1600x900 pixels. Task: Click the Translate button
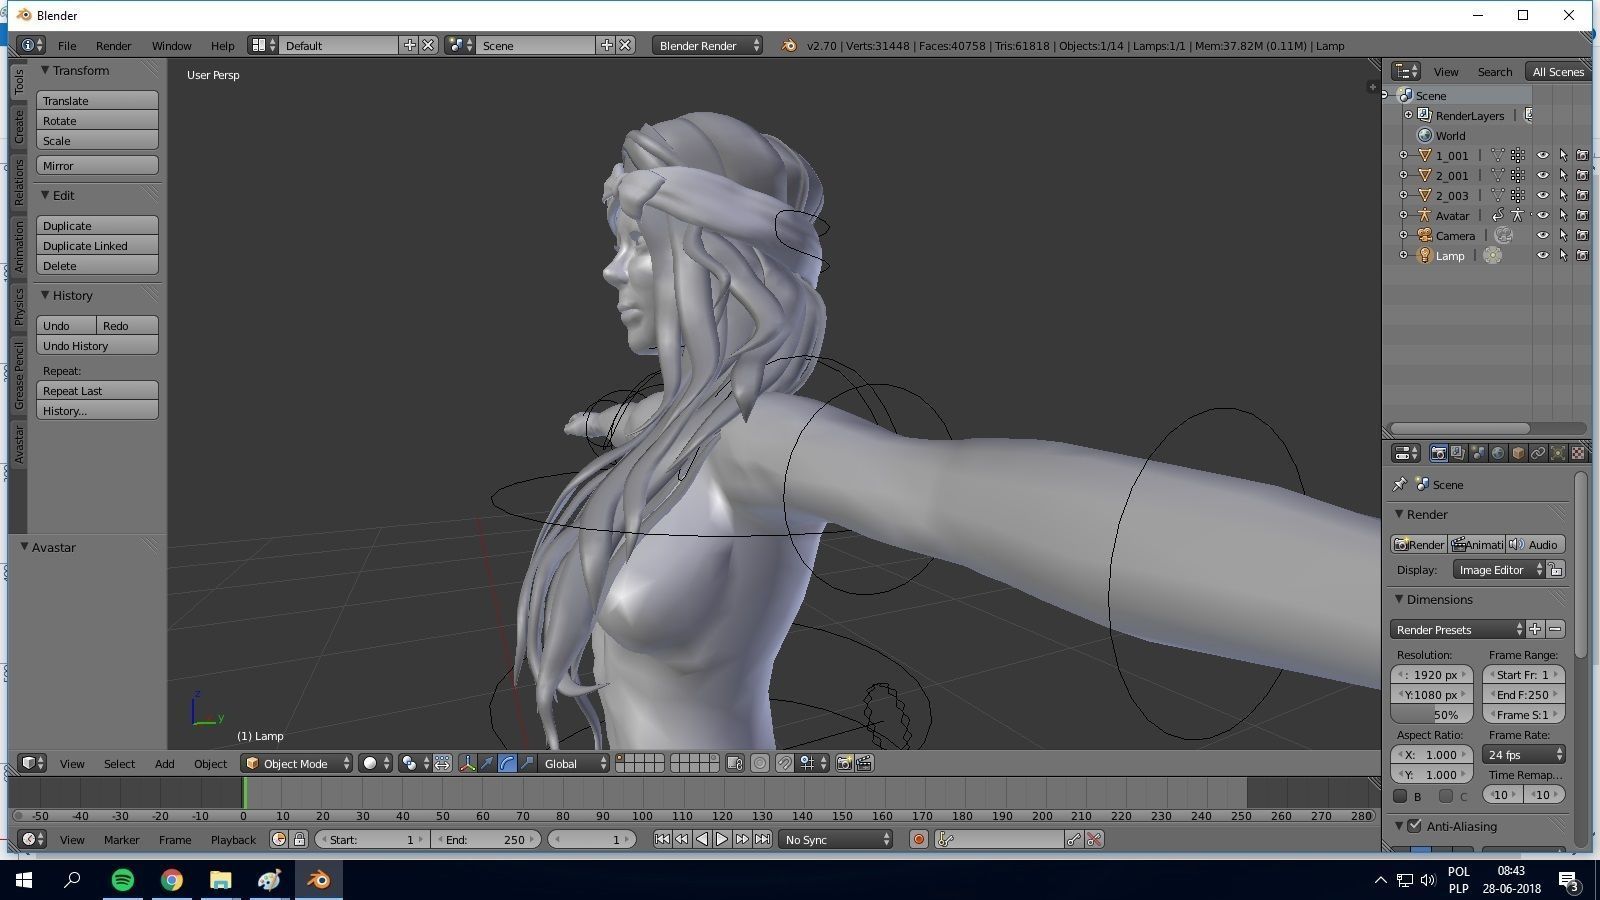tap(97, 100)
